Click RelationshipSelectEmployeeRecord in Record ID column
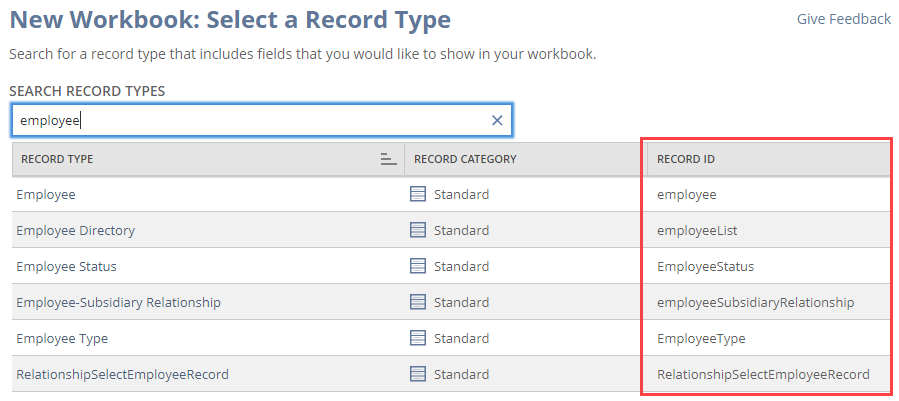Screen dimensions: 899x401 pyautogui.click(x=763, y=375)
